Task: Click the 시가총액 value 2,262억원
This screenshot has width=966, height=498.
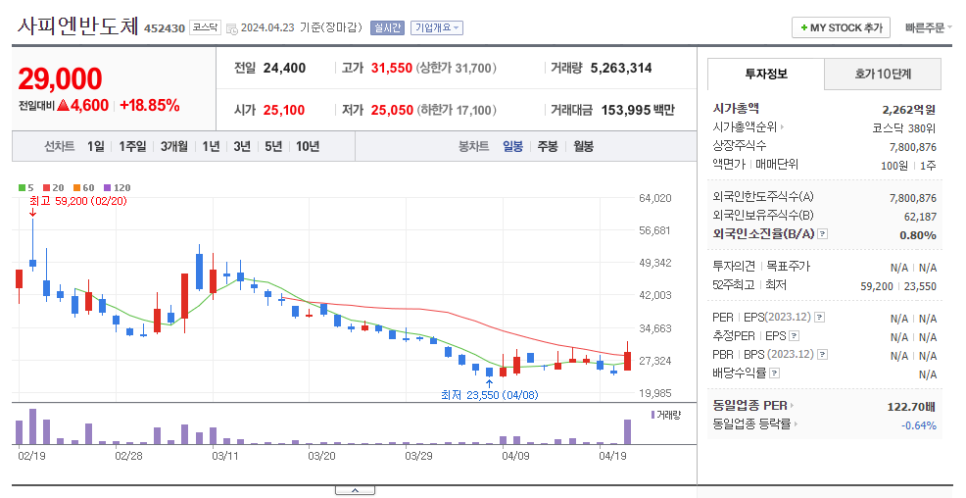Action: tap(909, 110)
